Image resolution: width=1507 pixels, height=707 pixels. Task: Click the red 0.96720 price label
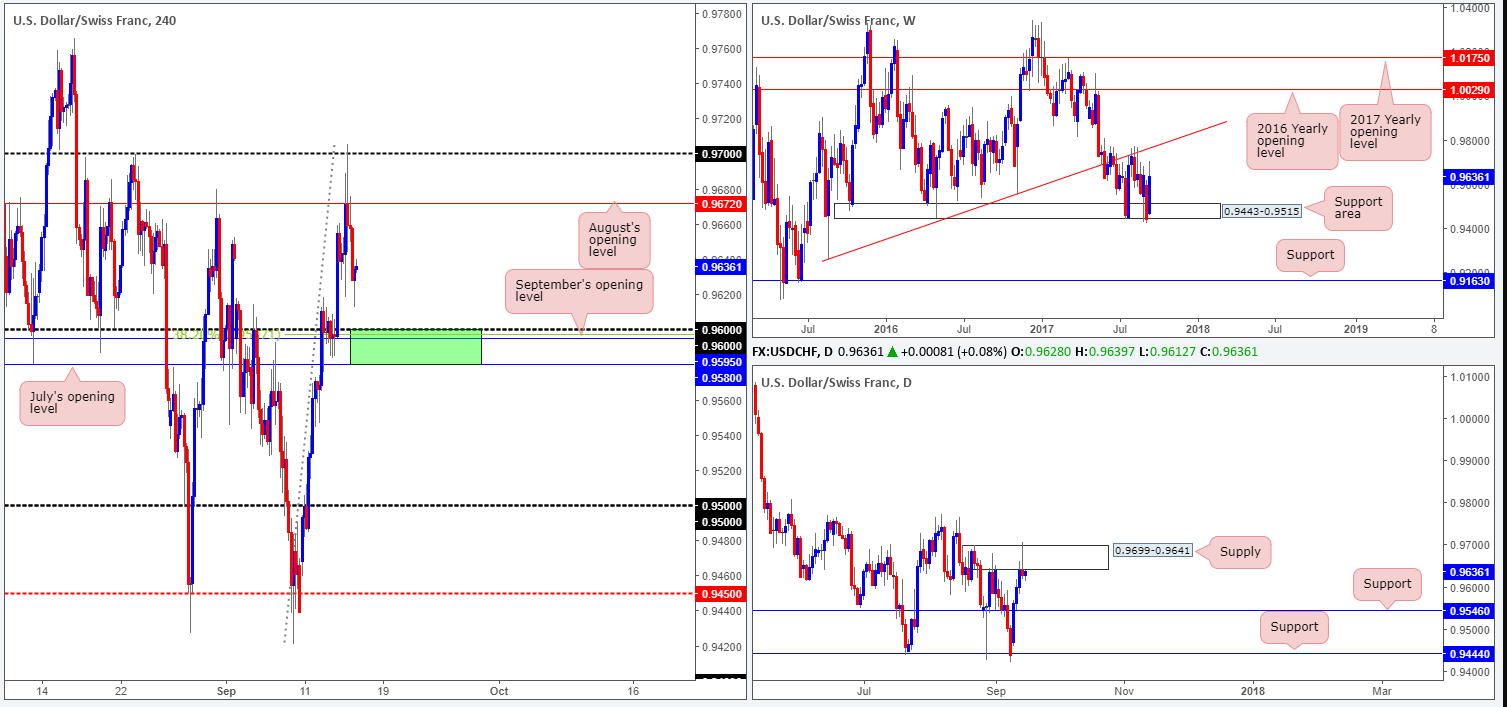point(720,203)
